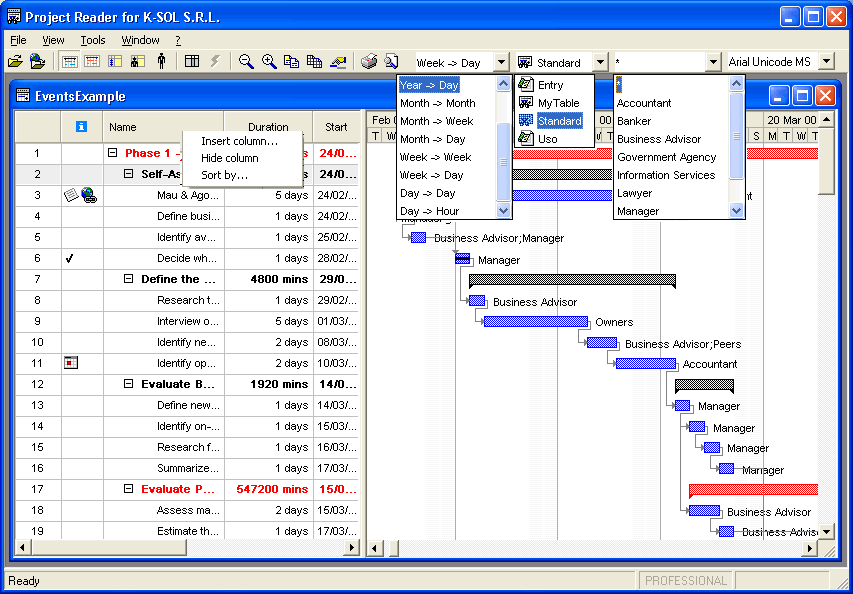Choose 'Sort by…' from context menu
The height and width of the screenshot is (594, 853).
coord(224,175)
